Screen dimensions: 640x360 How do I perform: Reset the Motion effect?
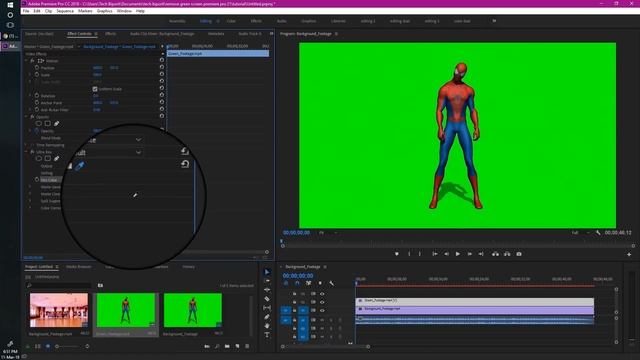tap(162, 60)
